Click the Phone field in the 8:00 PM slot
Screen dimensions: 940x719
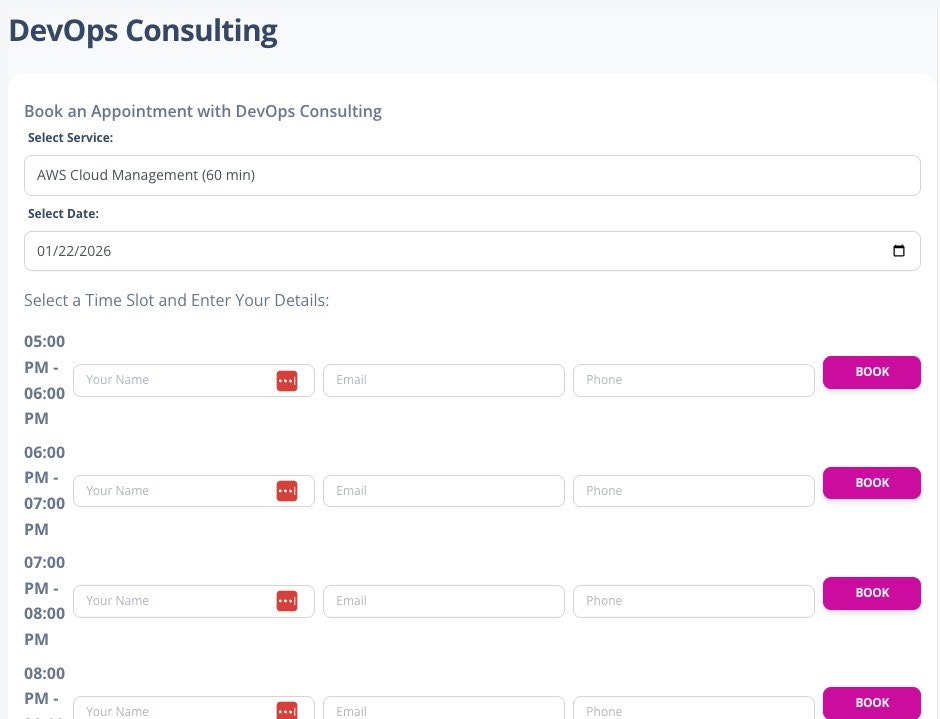[x=694, y=711]
